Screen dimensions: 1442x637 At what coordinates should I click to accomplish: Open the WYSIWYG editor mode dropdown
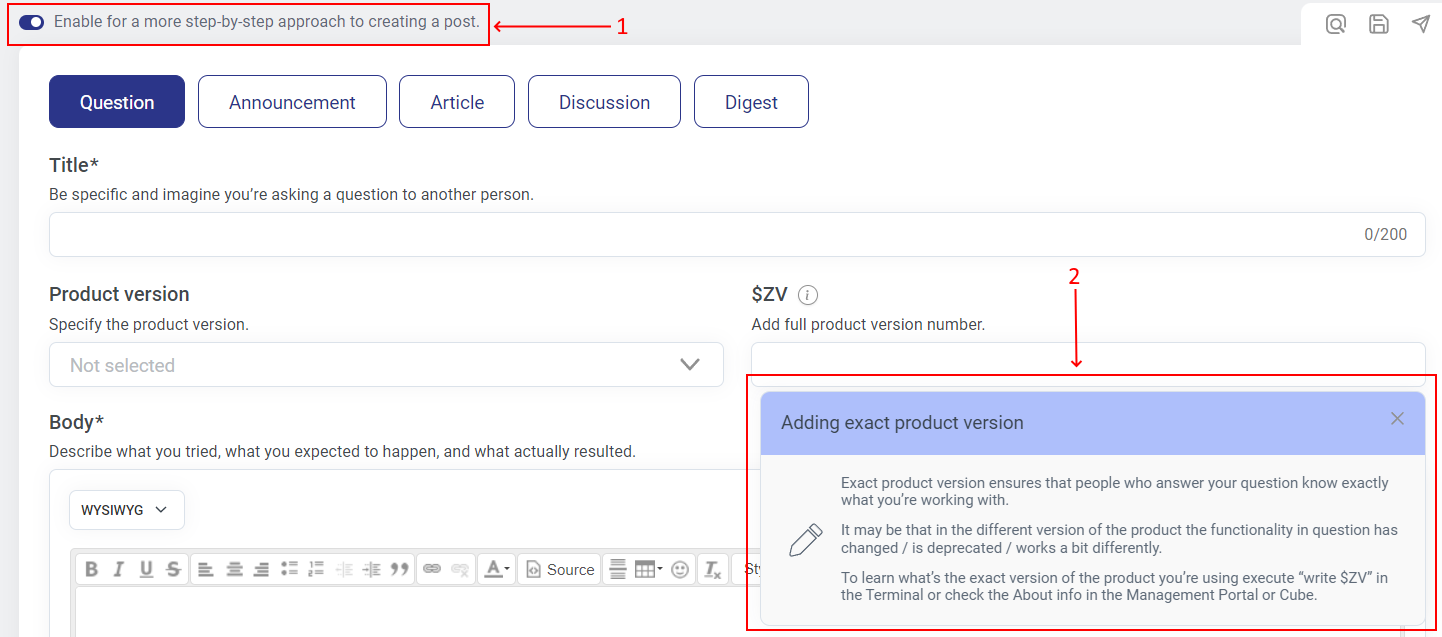(126, 510)
